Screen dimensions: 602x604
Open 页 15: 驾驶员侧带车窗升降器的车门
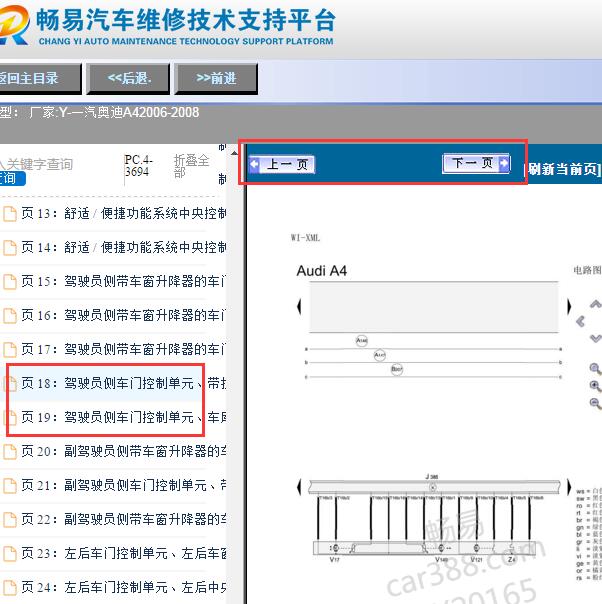123,282
